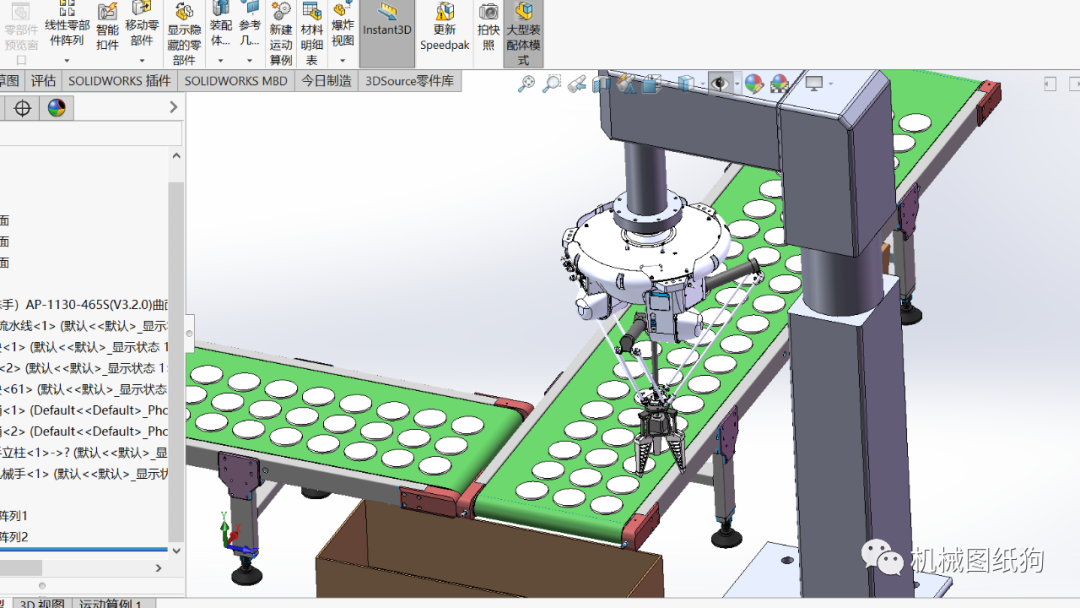Click feature tree scroll down arrow

(176, 550)
